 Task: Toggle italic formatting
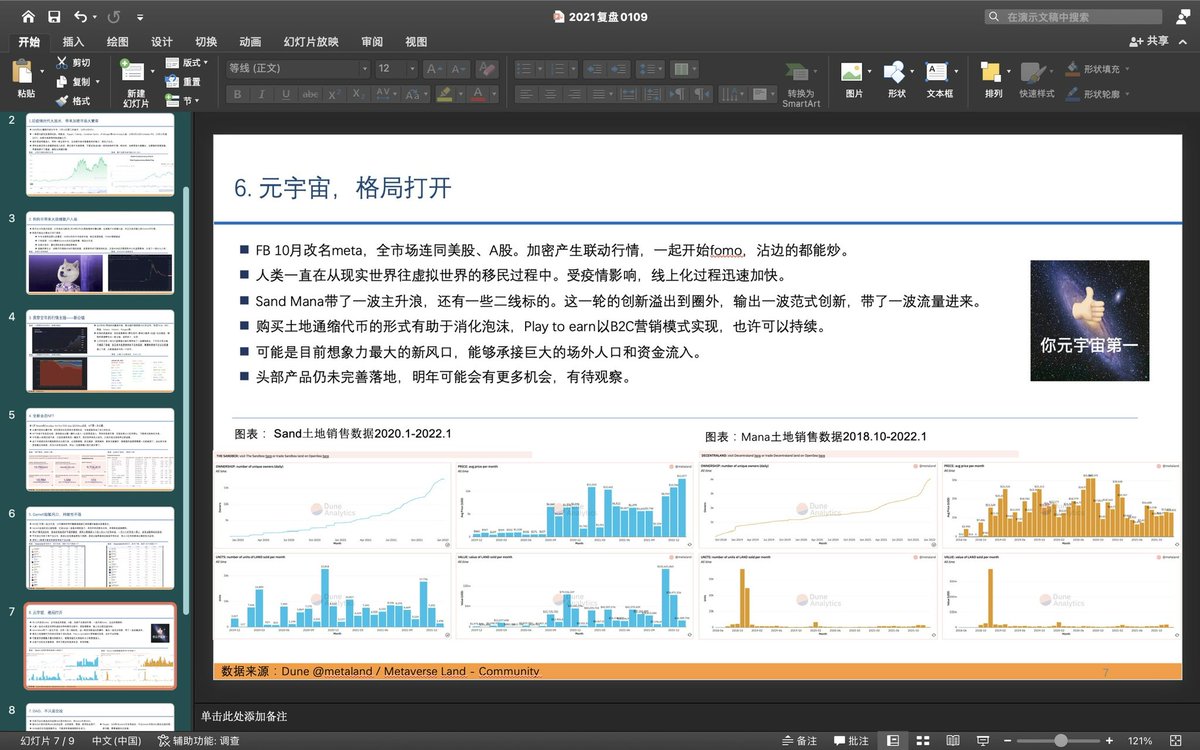263,95
